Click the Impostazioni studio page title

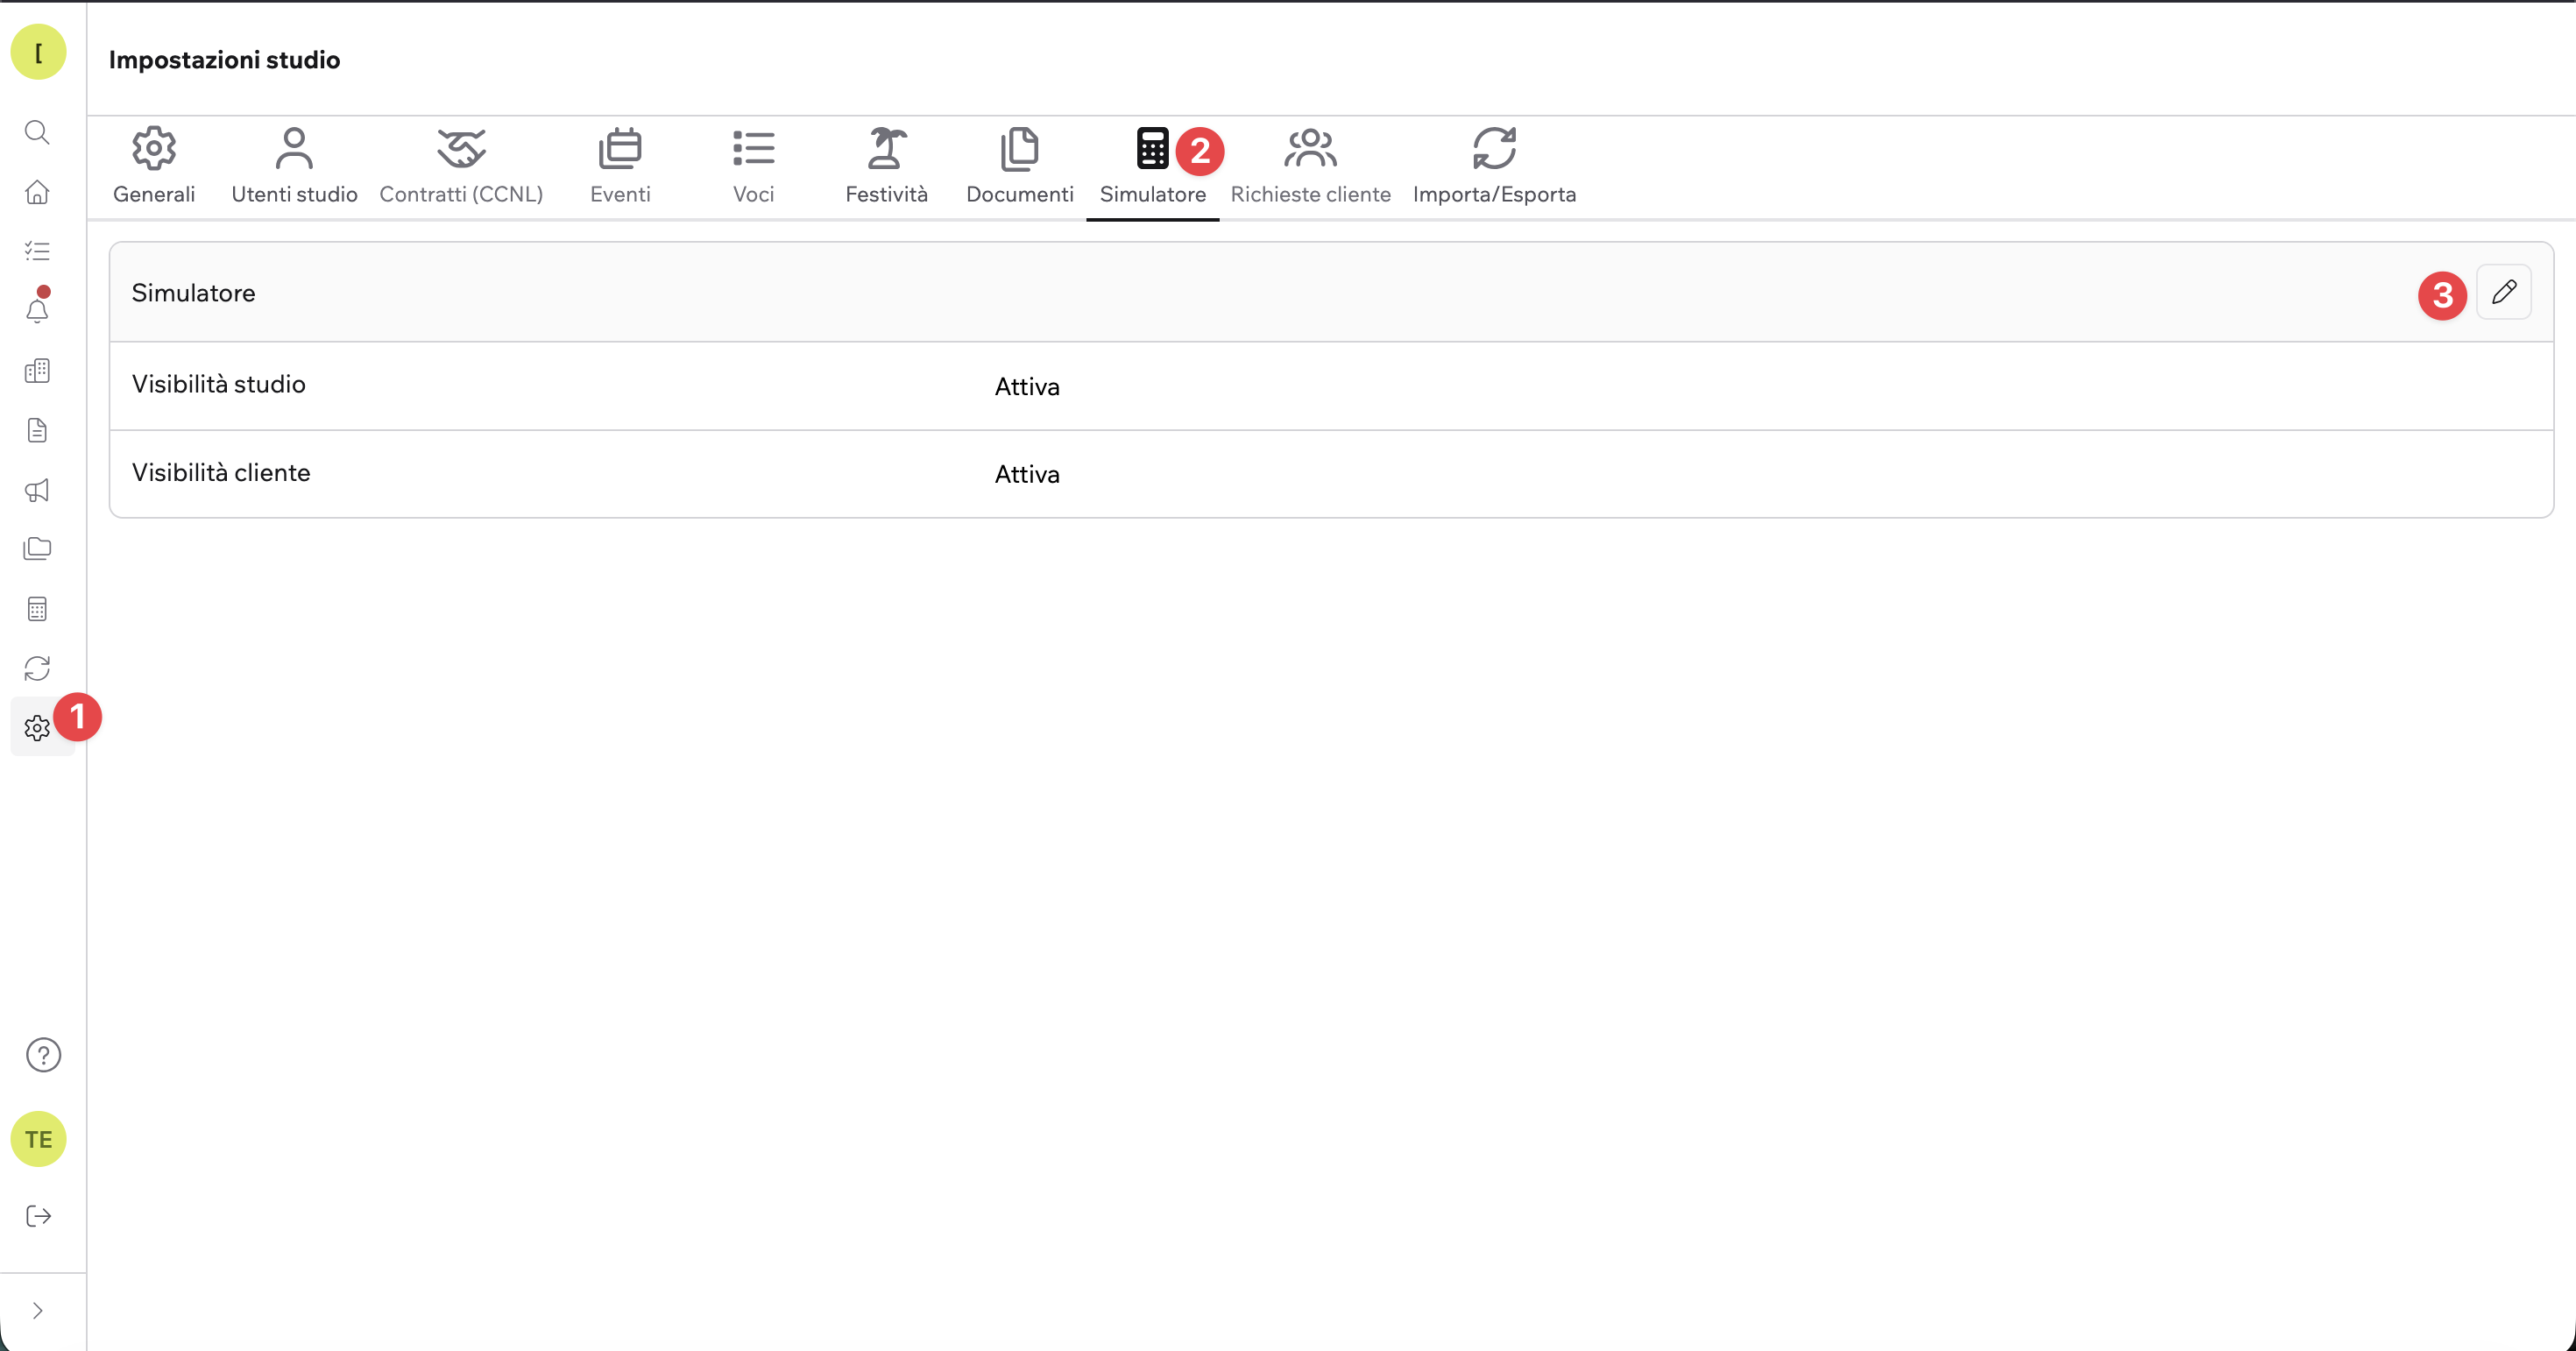224,60
